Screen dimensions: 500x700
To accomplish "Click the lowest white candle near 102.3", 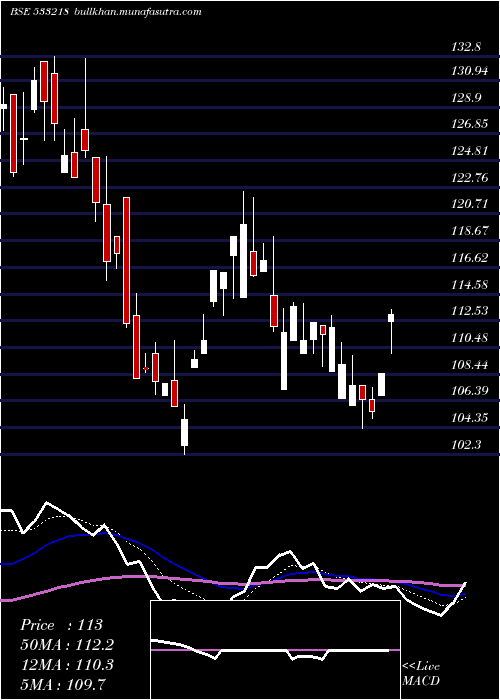I will click(184, 432).
